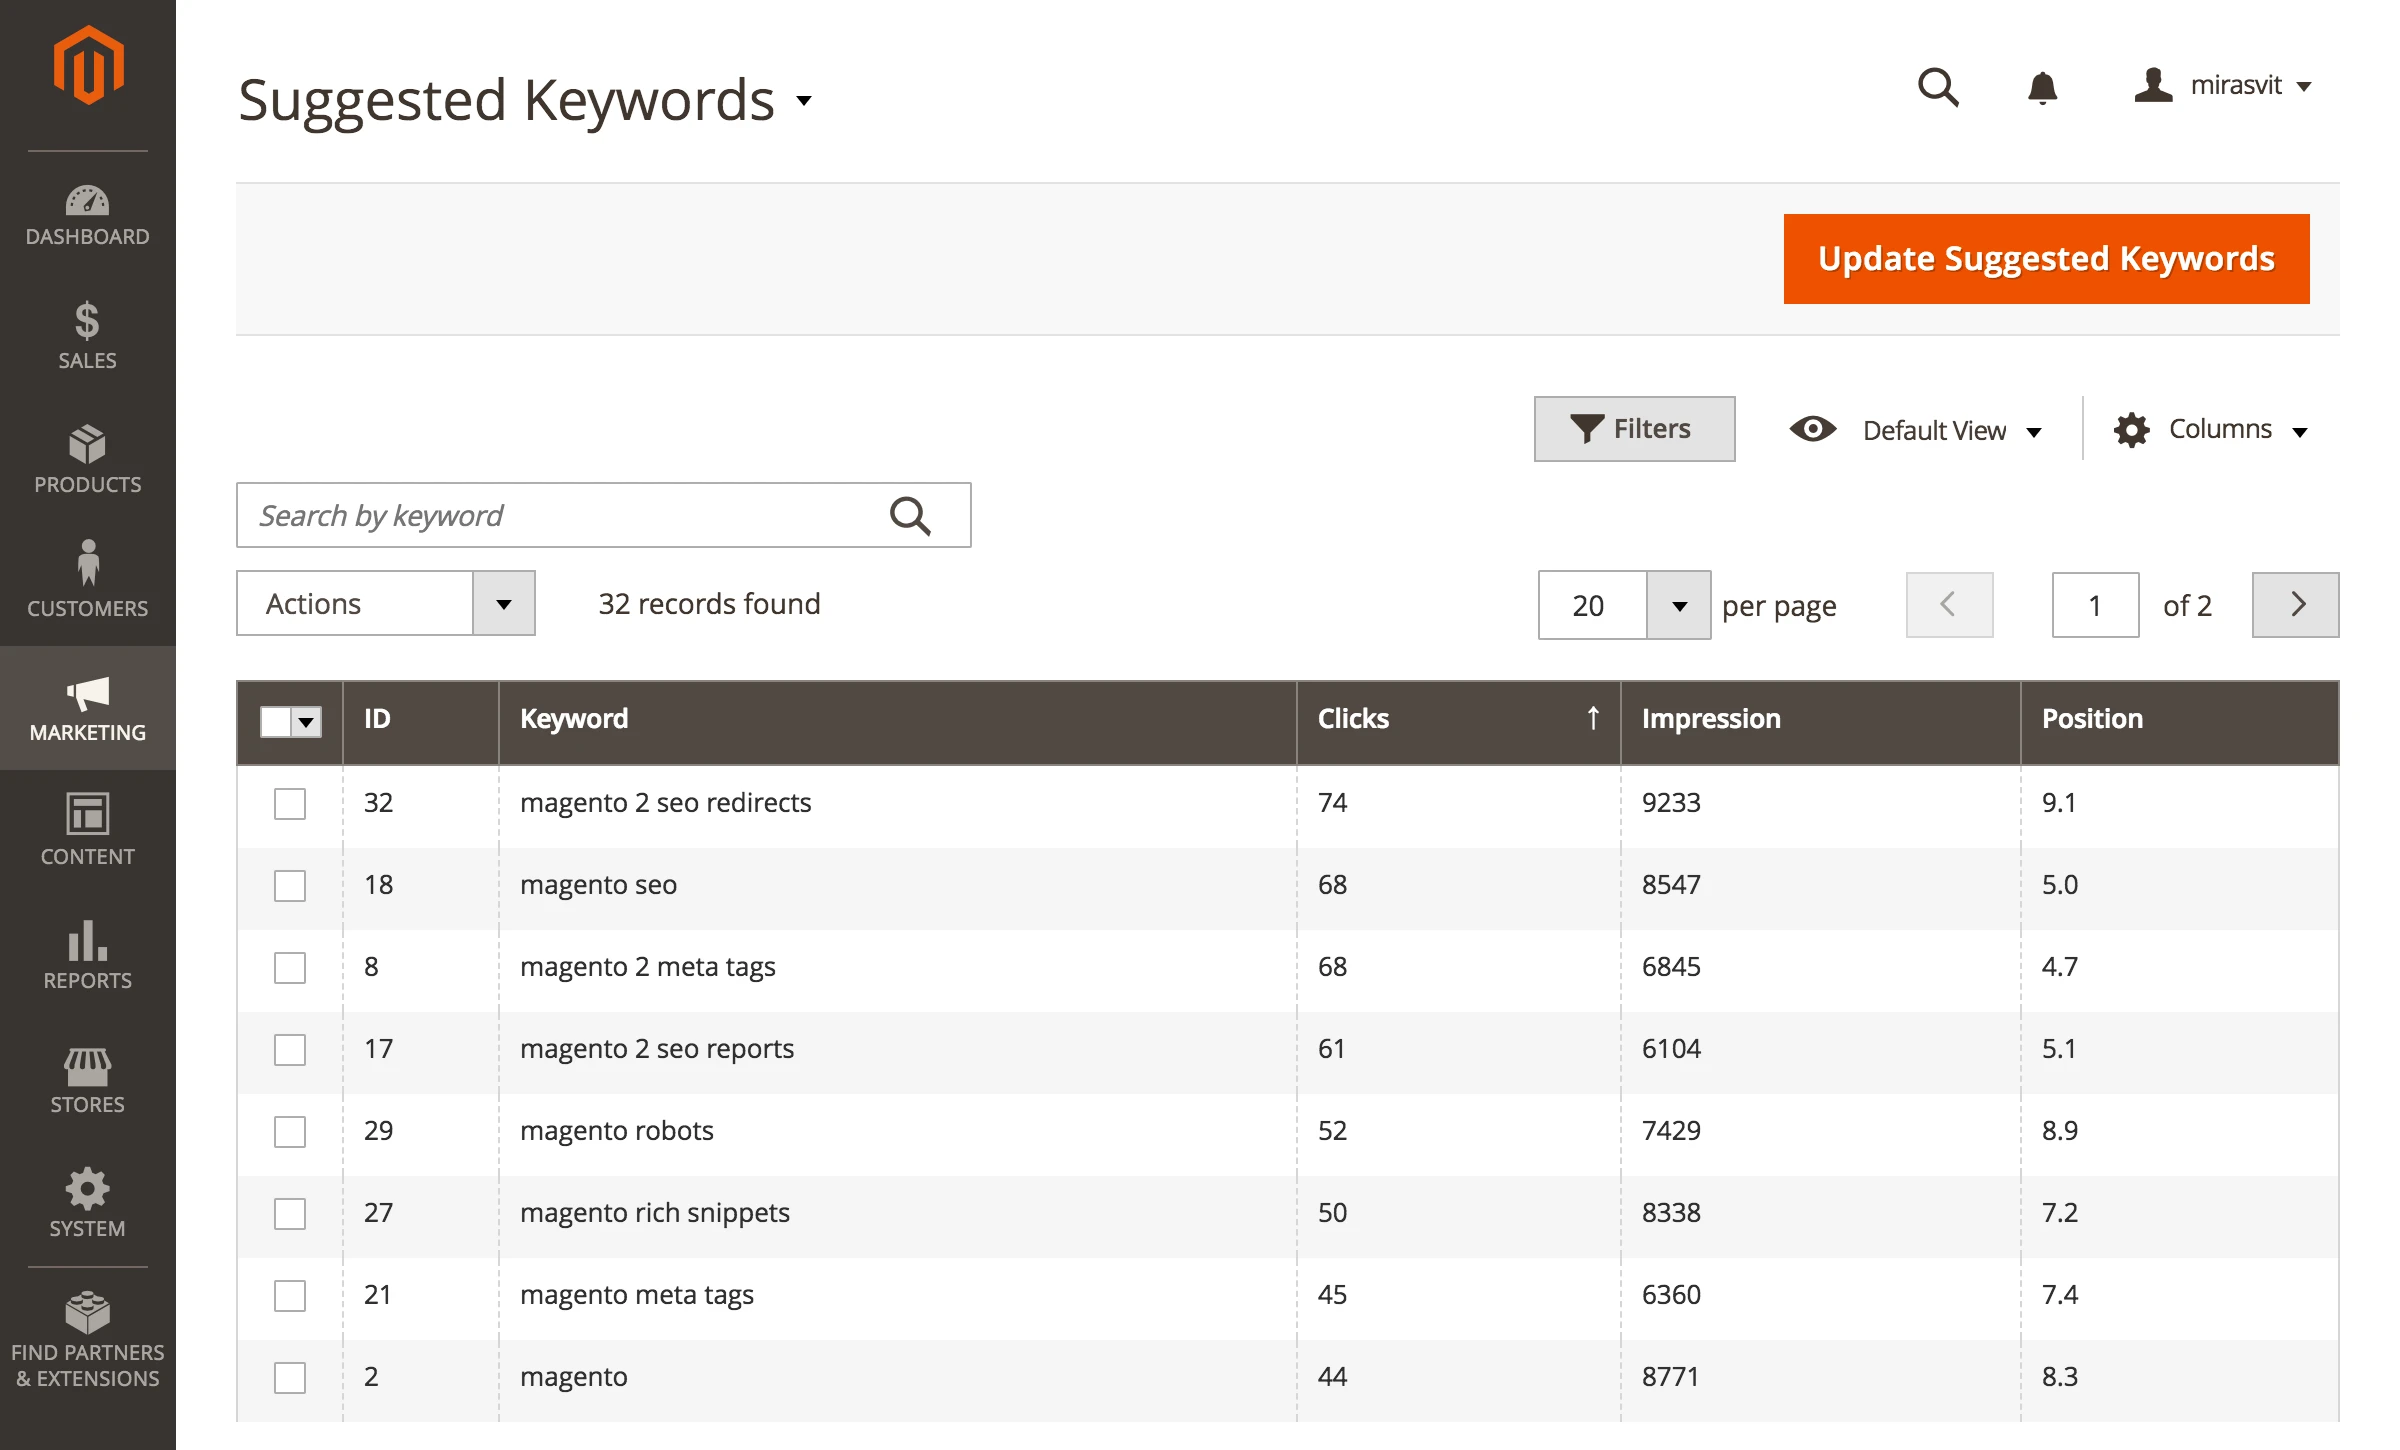Click position value 4.7
This screenshot has width=2400, height=1450.
pyautogui.click(x=2060, y=967)
